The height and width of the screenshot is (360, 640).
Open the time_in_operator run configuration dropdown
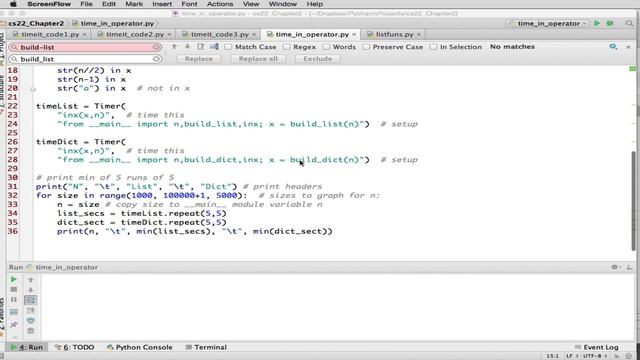pyautogui.click(x=548, y=23)
